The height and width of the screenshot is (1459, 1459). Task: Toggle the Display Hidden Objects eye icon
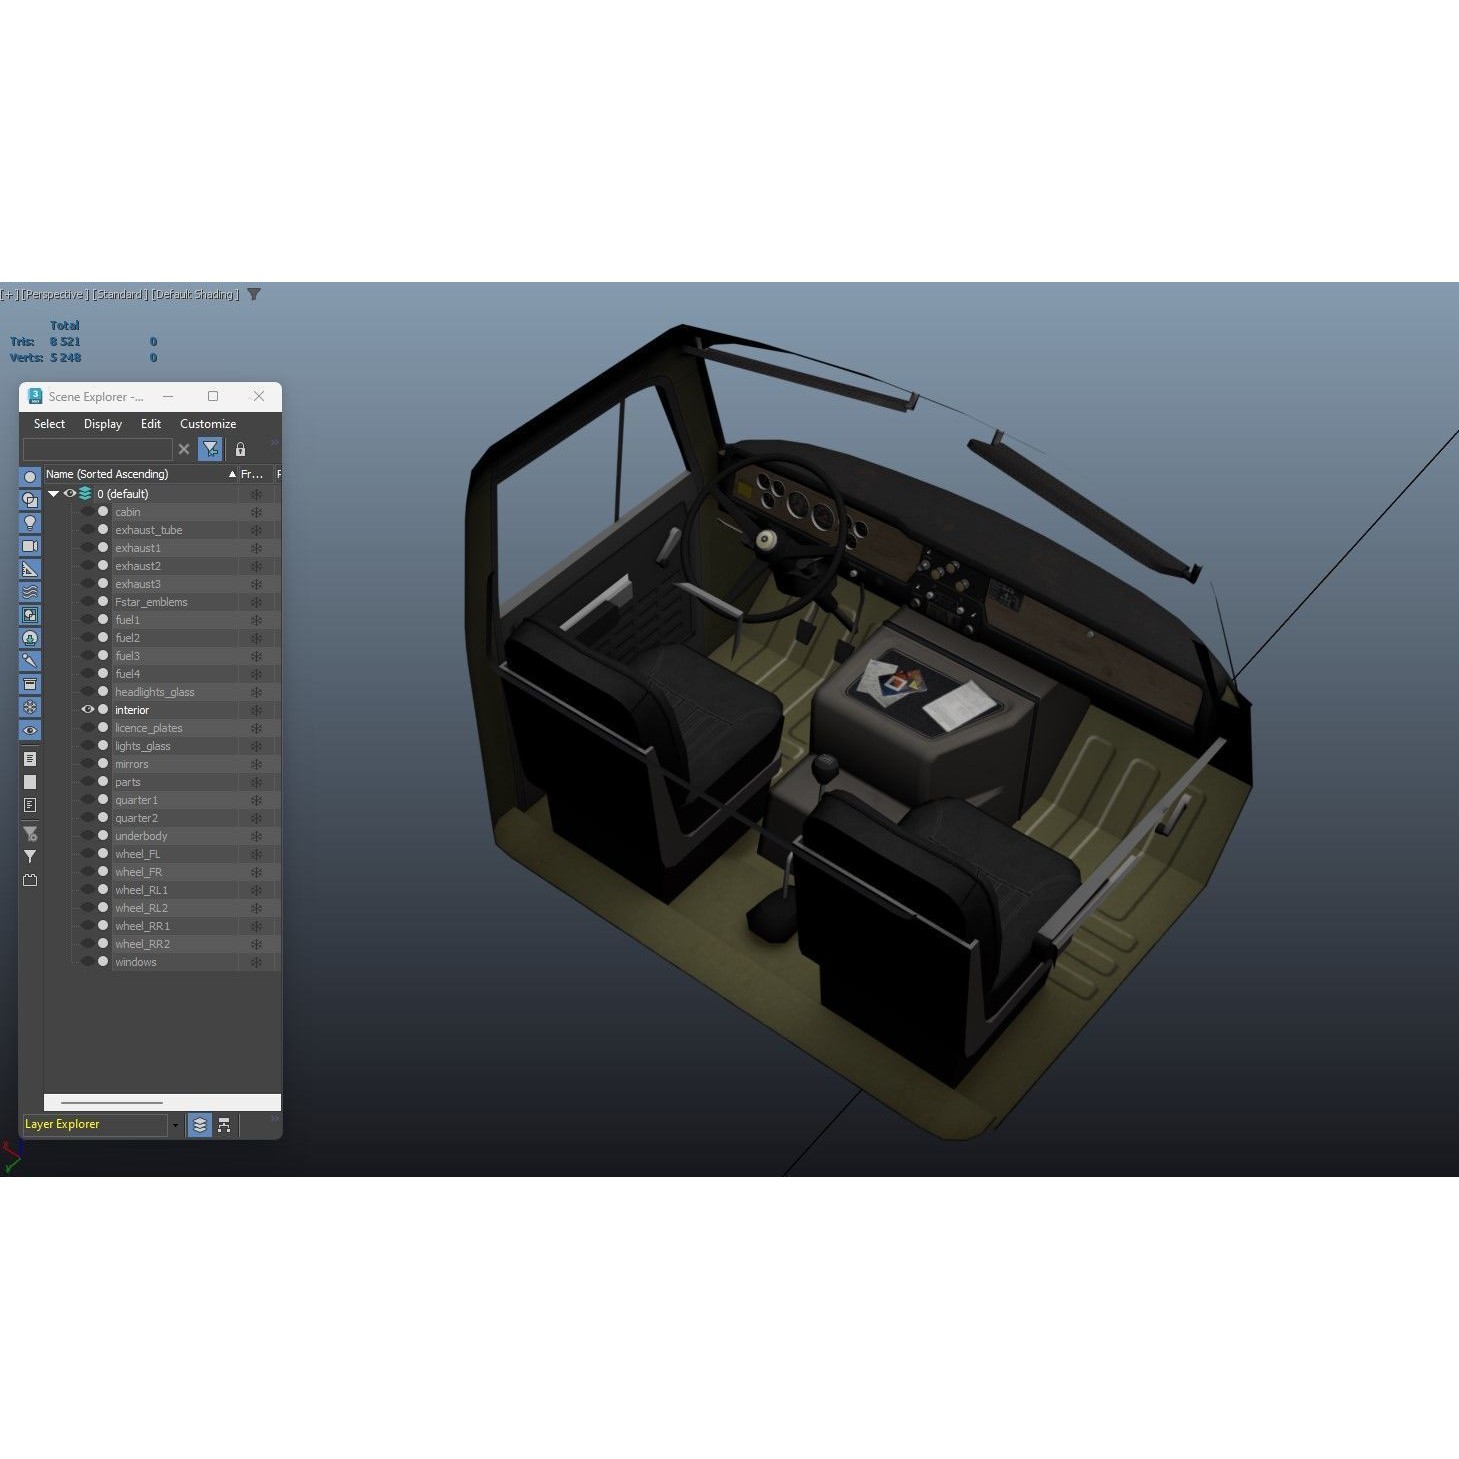(30, 731)
